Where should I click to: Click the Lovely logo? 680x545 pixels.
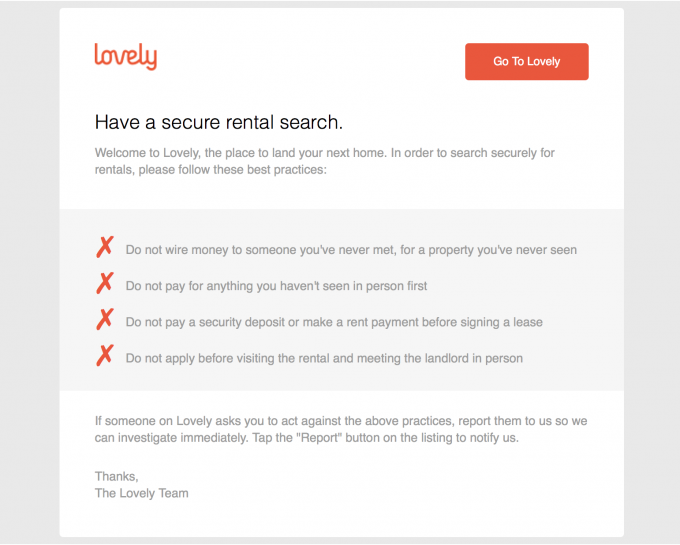[126, 56]
